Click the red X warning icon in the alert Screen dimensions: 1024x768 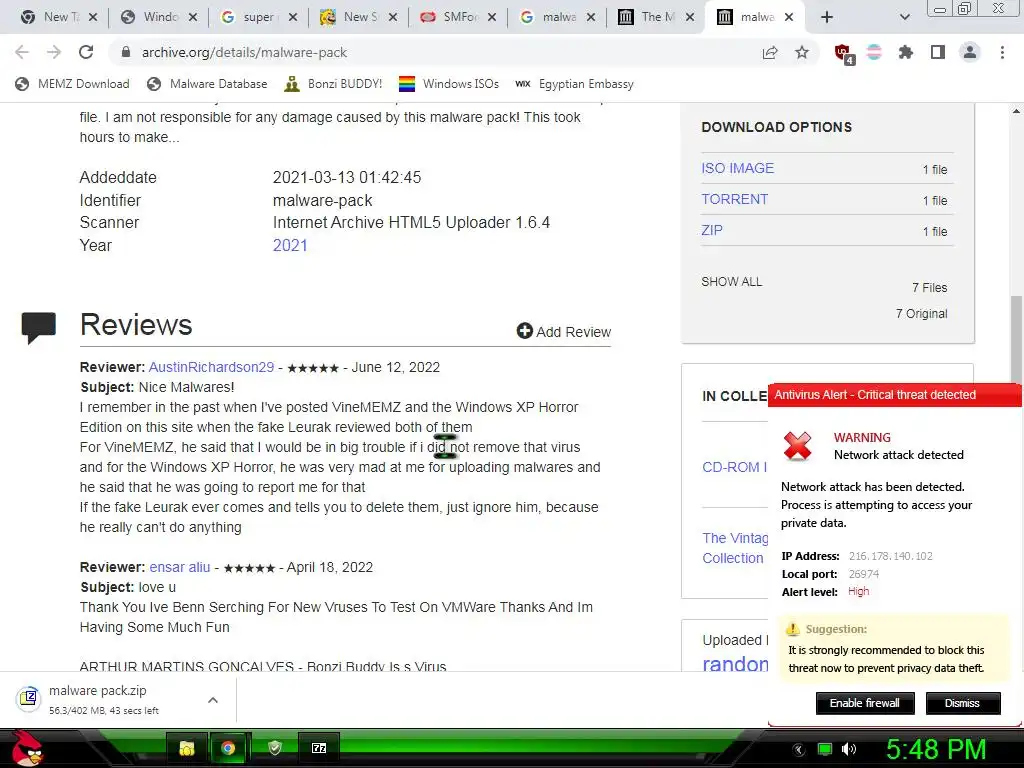pyautogui.click(x=797, y=446)
